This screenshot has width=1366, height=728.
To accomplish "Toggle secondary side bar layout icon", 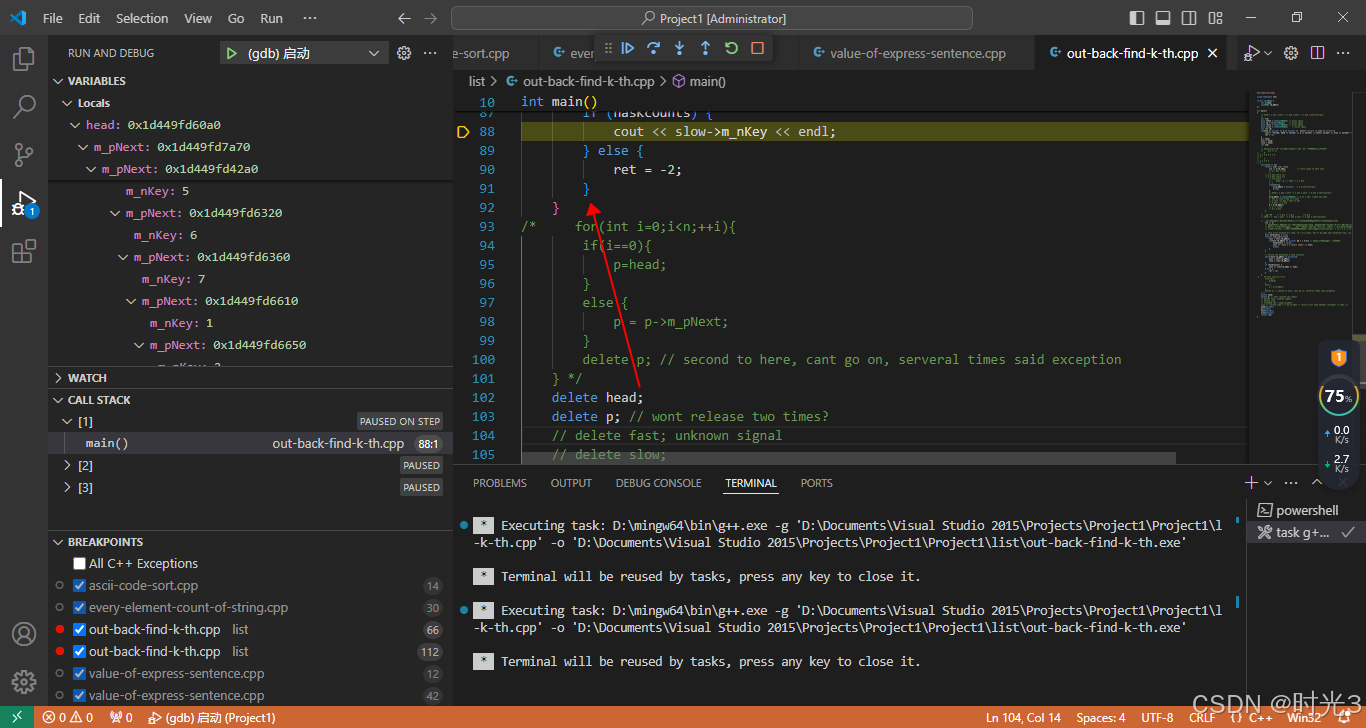I will pos(1189,18).
